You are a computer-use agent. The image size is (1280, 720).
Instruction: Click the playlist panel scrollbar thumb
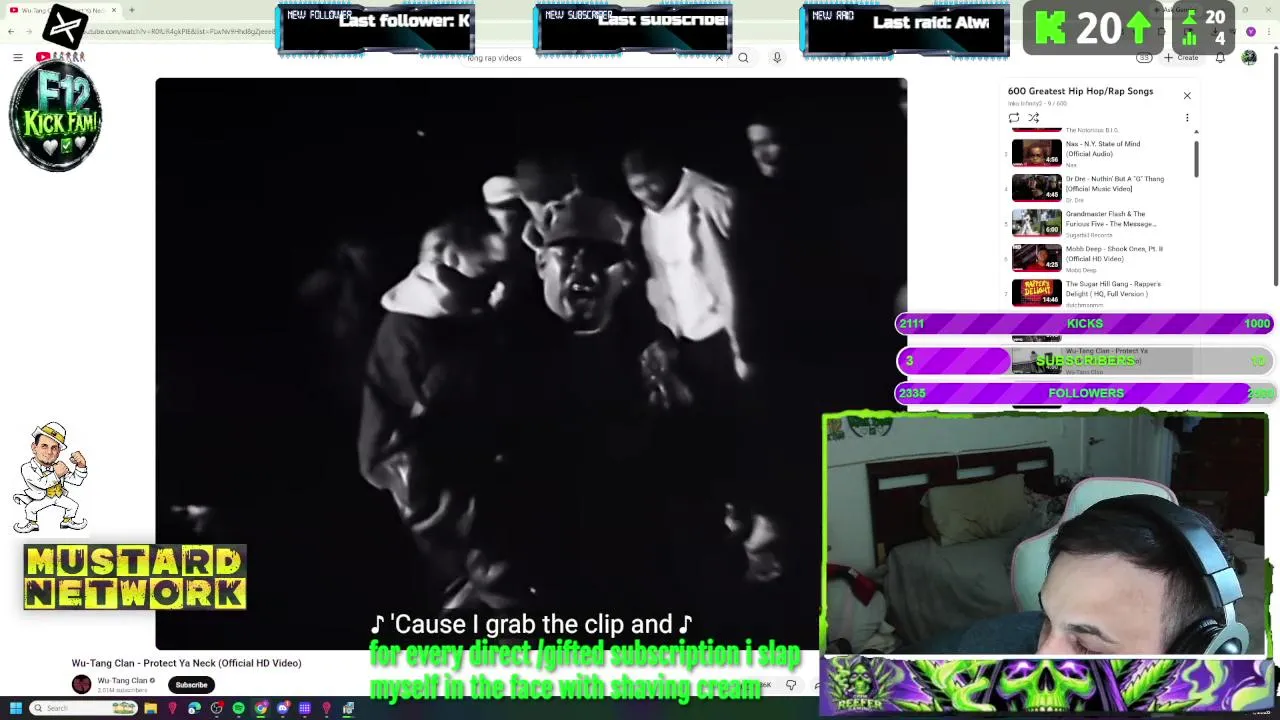point(1196,160)
